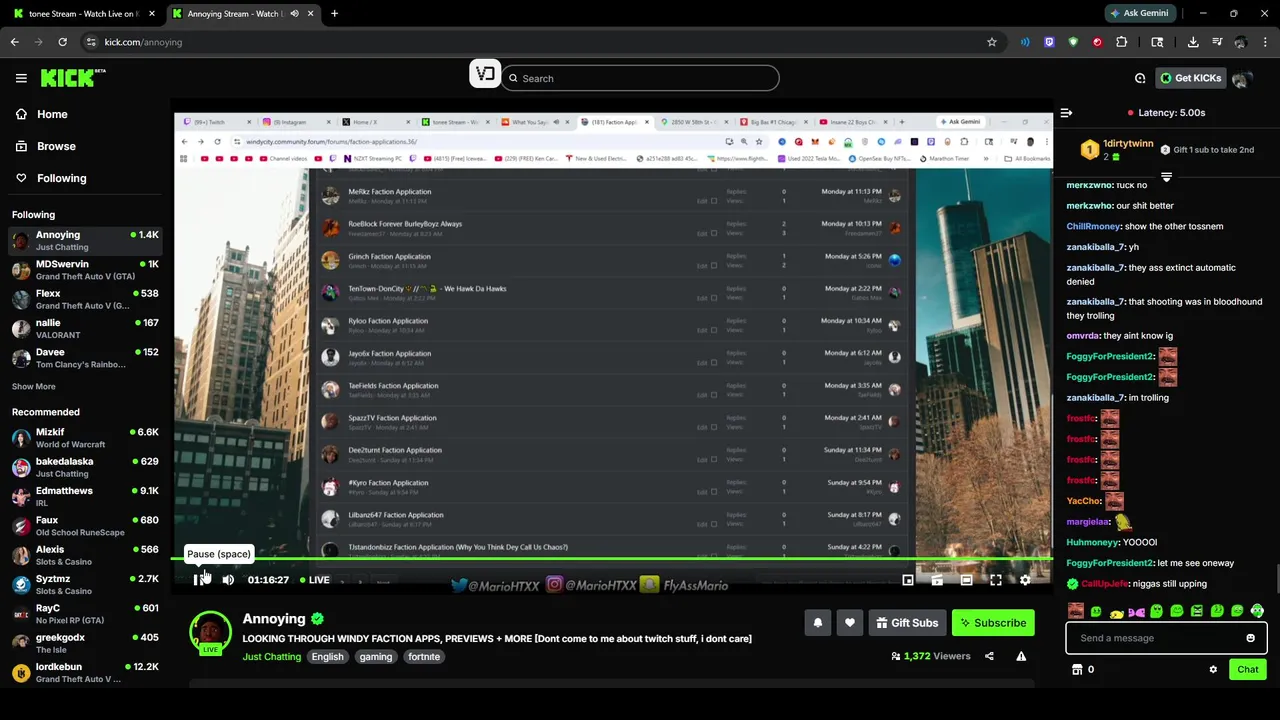The height and width of the screenshot is (720, 1280).
Task: Open Following in sidebar menu
Action: (x=85, y=178)
